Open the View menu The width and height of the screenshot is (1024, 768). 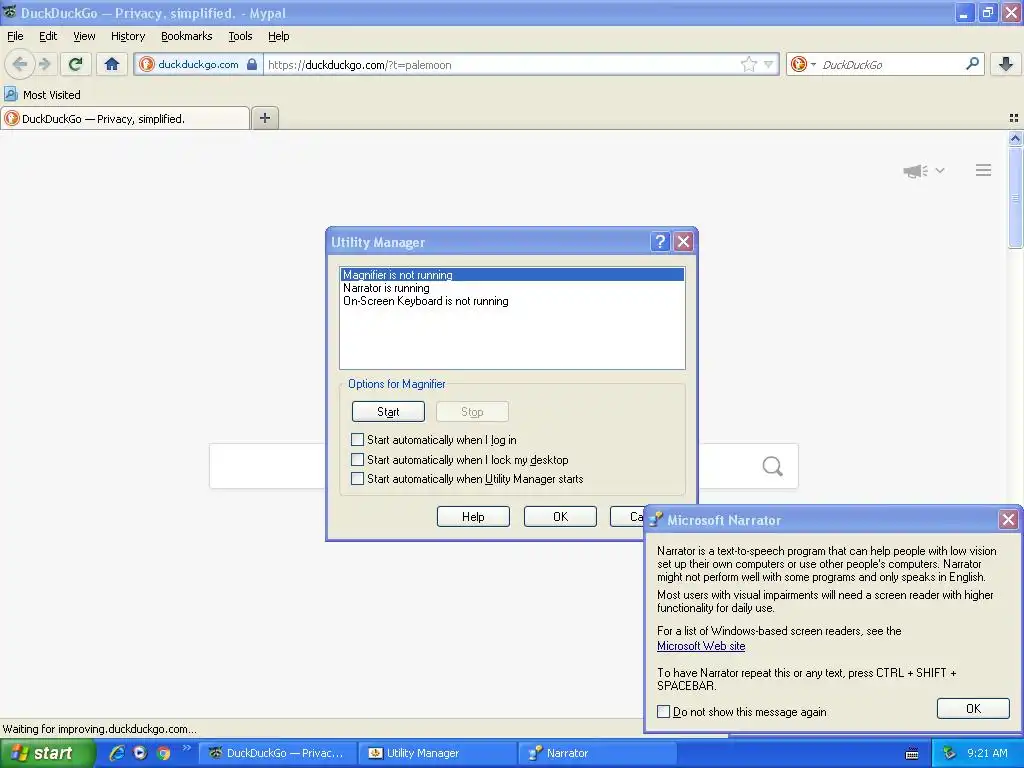84,37
